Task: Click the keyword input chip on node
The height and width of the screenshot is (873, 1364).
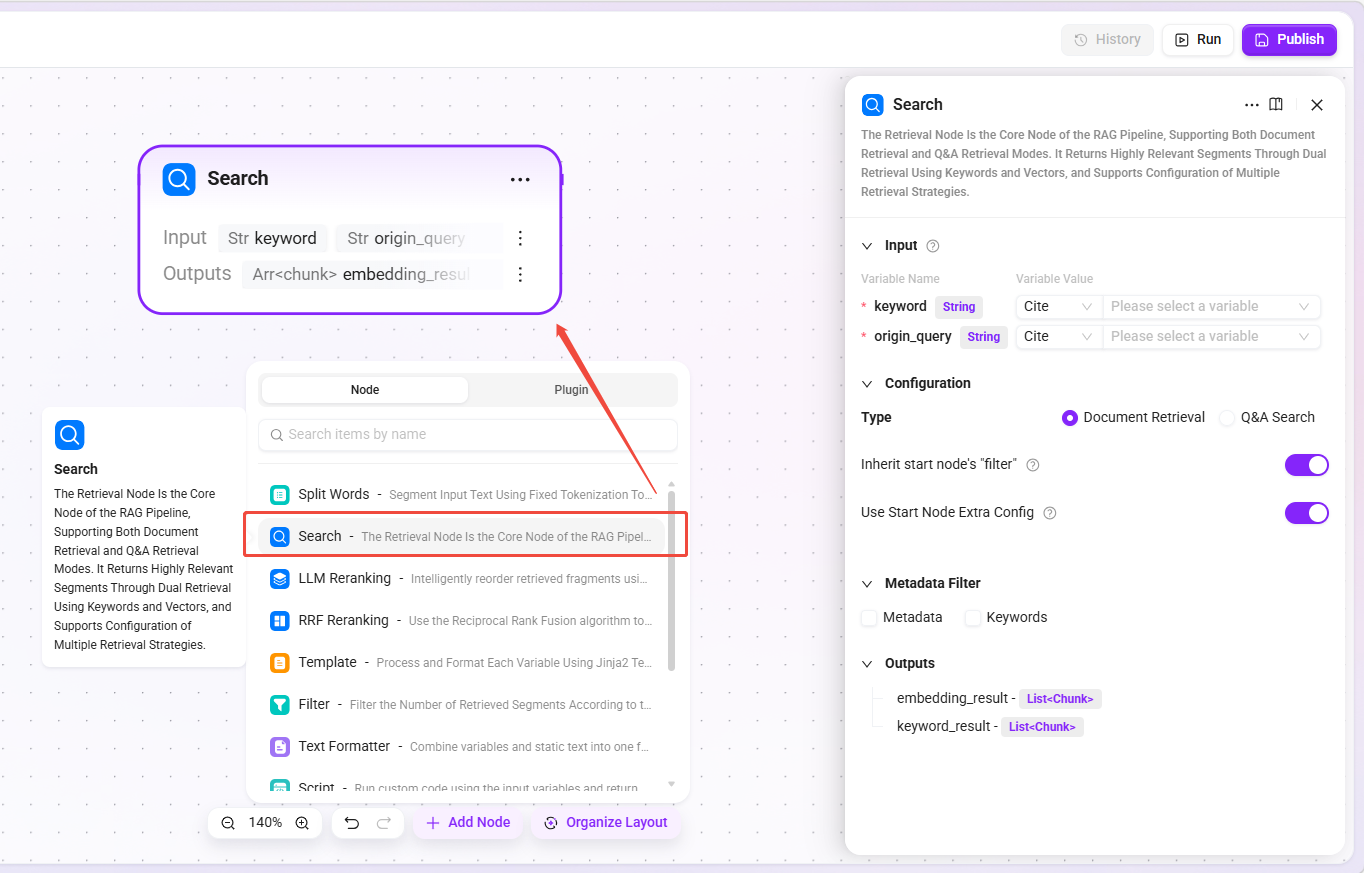Action: 273,238
